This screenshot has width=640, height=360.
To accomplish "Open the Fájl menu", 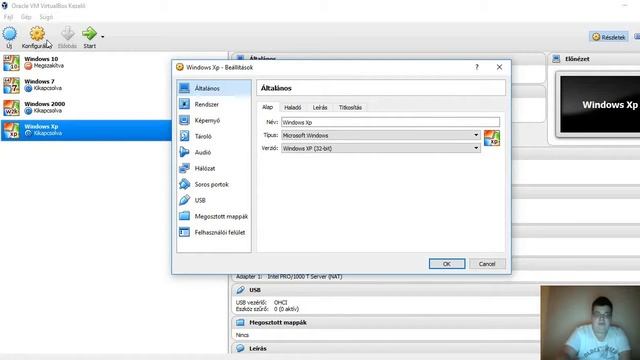I will (8, 17).
